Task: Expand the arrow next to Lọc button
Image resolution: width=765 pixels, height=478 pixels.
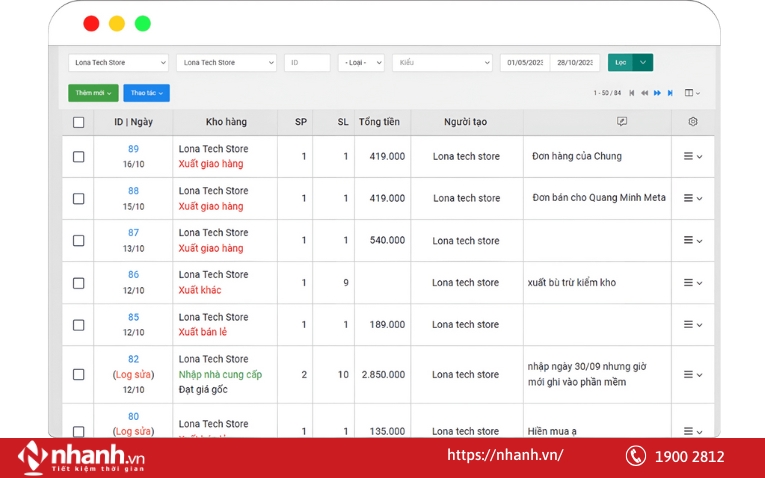Action: click(x=643, y=62)
